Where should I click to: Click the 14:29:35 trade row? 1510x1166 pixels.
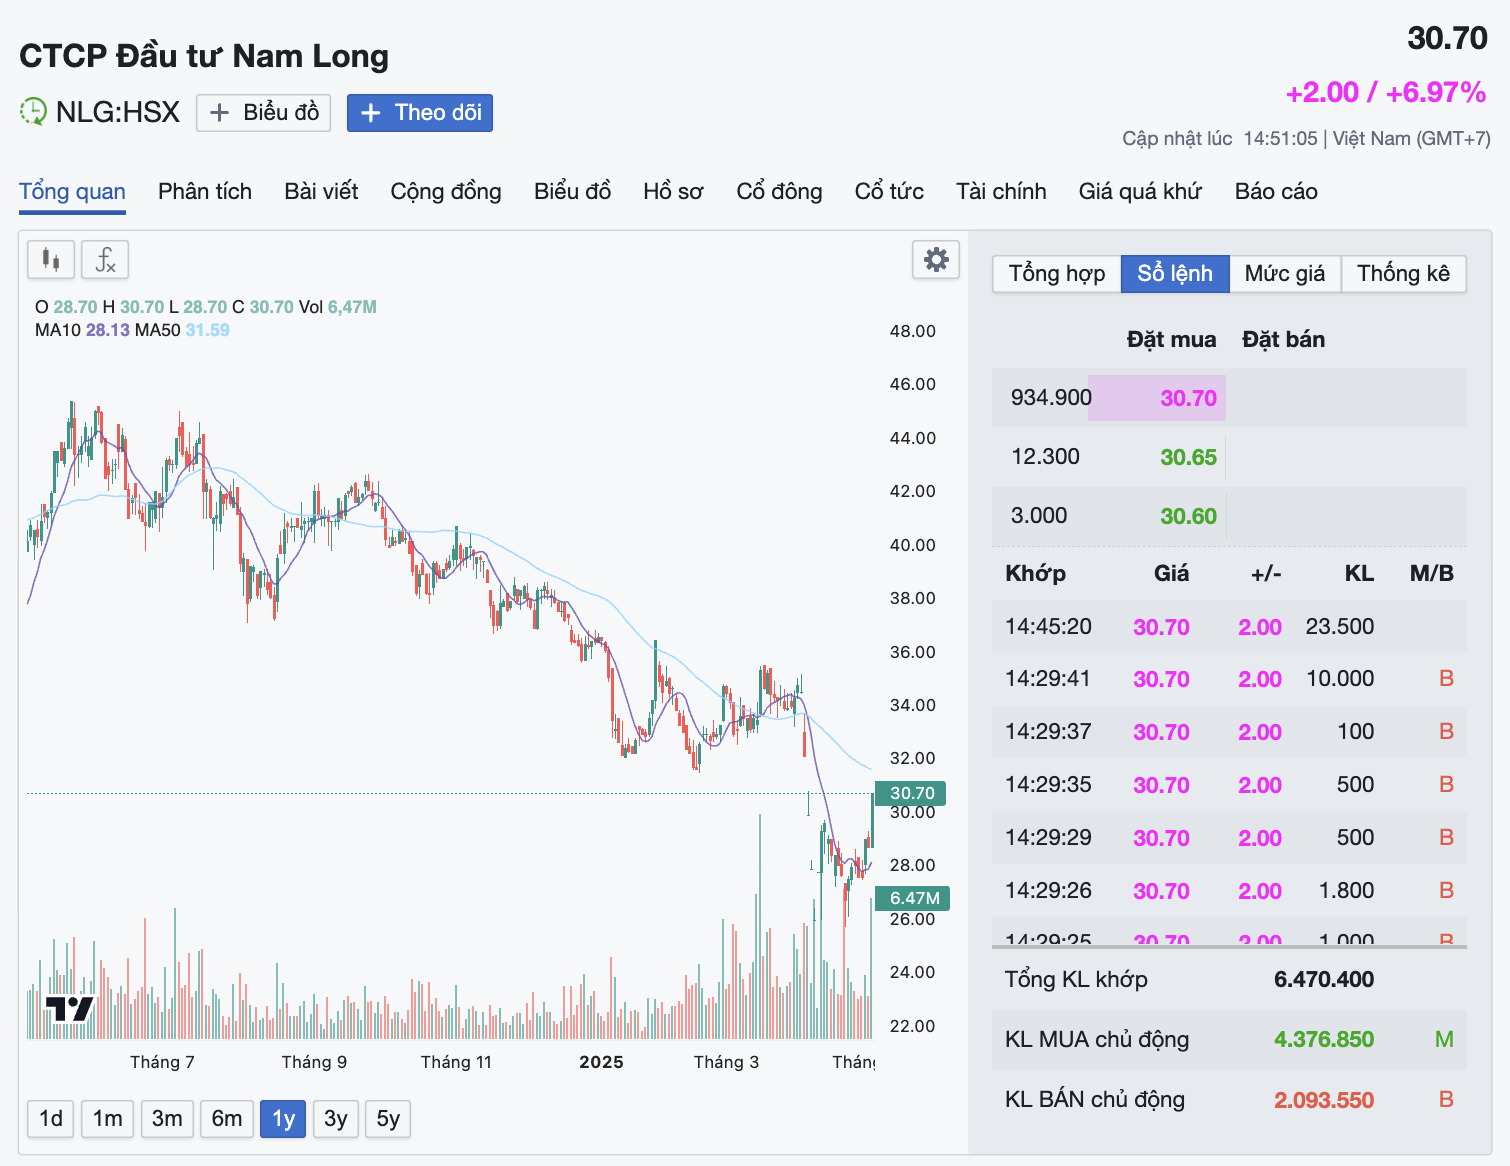click(x=1229, y=785)
